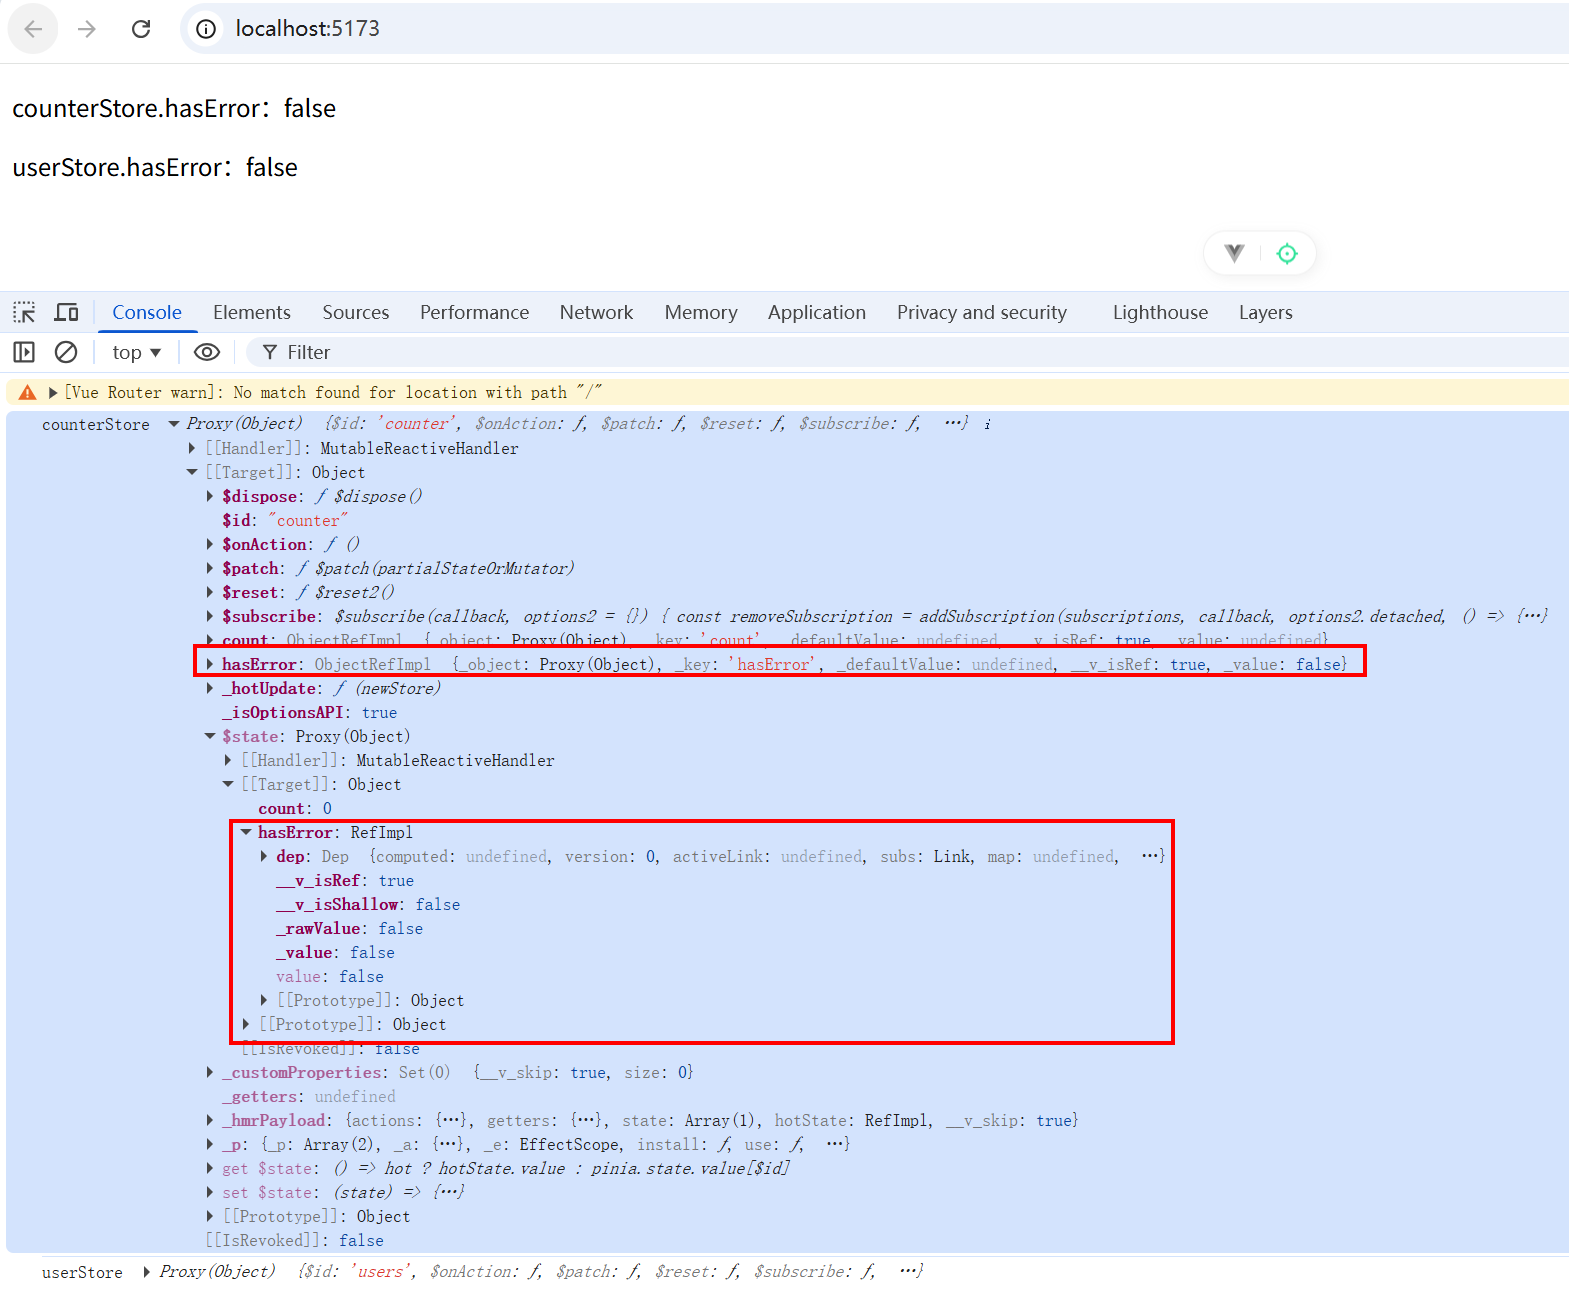Image resolution: width=1569 pixels, height=1294 pixels.
Task: Expand the $patch function entry
Action: pos(210,569)
